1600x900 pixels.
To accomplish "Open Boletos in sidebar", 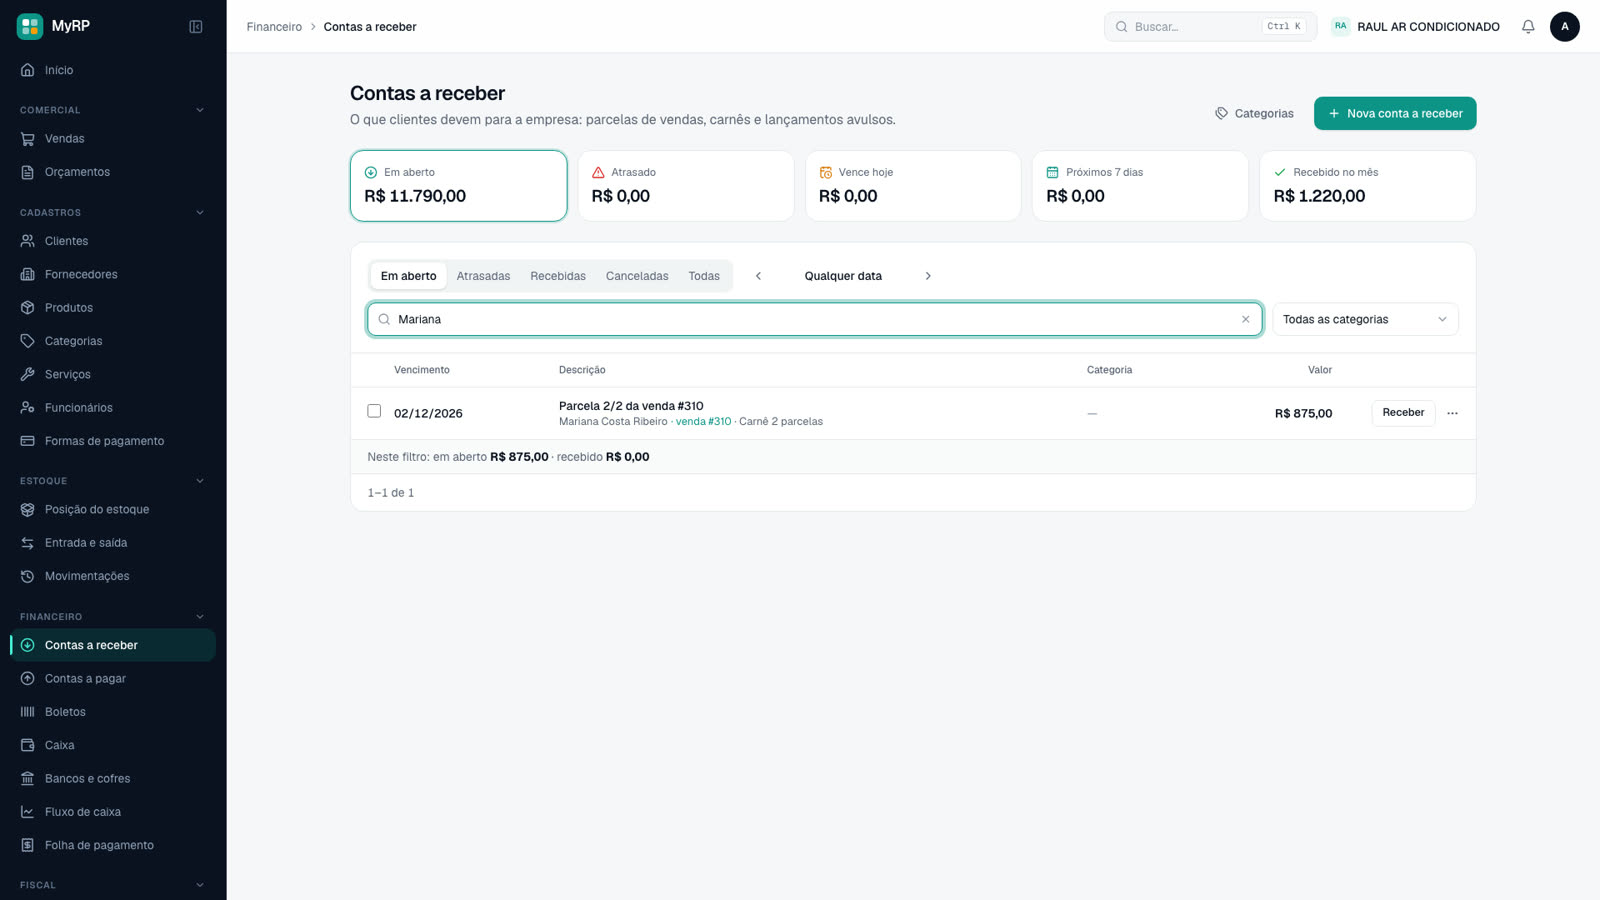I will coord(113,712).
